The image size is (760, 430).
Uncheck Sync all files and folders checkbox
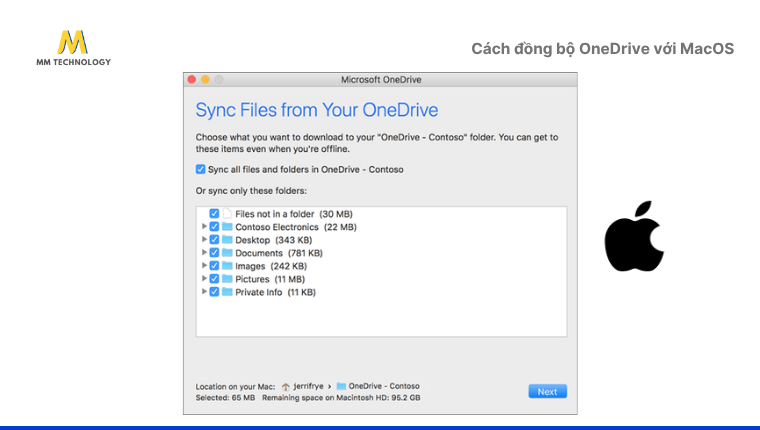point(200,169)
